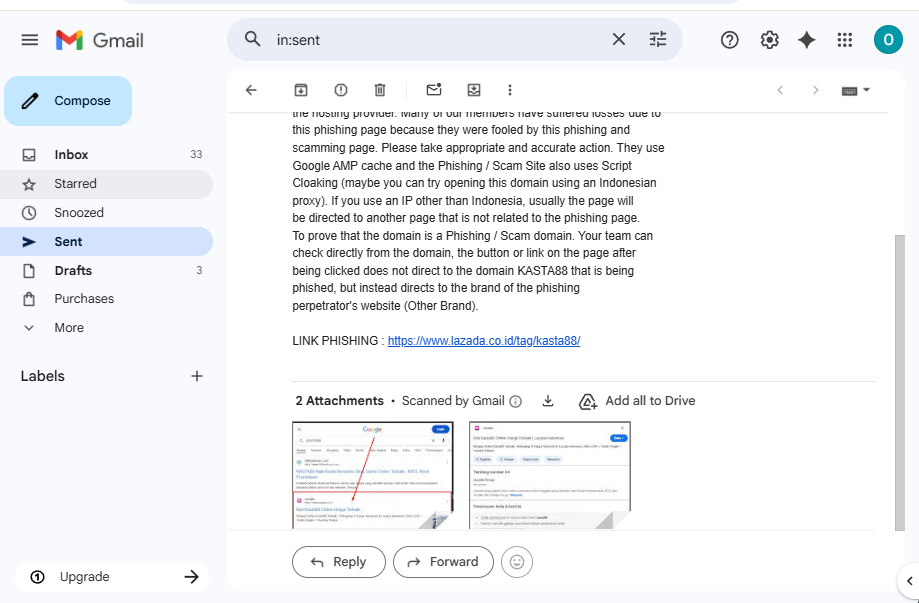Create a new label with plus icon
The height and width of the screenshot is (603, 919).
point(197,376)
